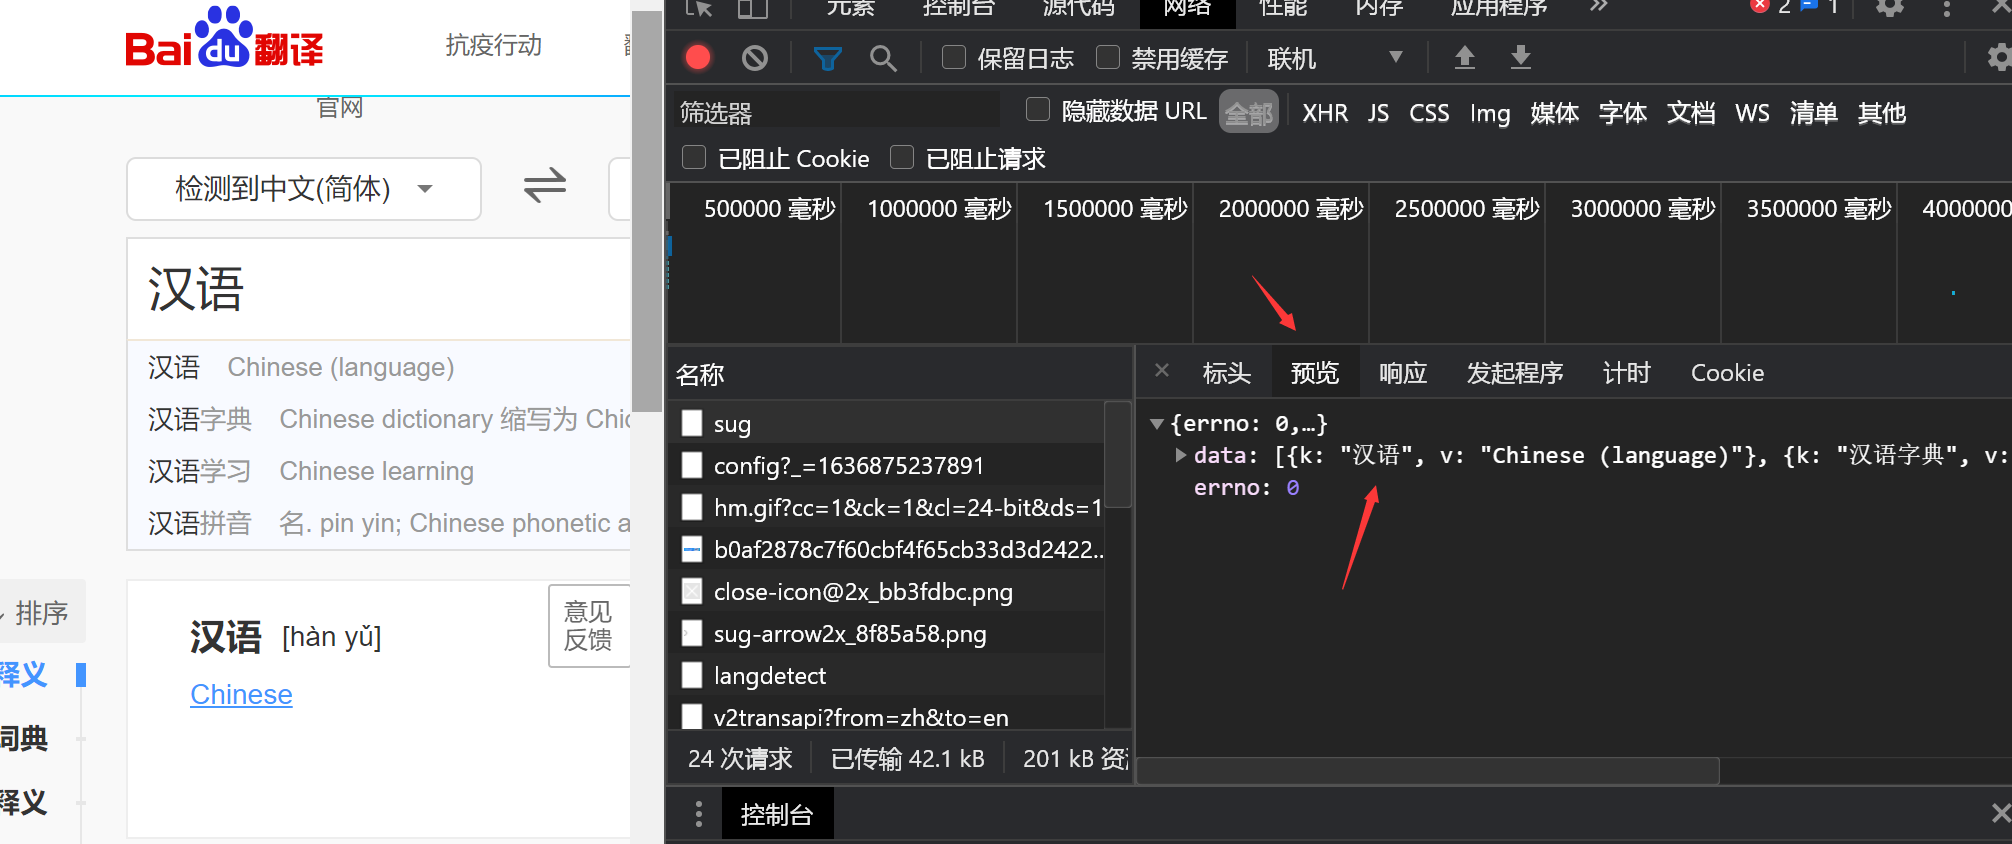The image size is (2012, 844).
Task: Open the detected Chinese source language dropdown
Action: 304,188
